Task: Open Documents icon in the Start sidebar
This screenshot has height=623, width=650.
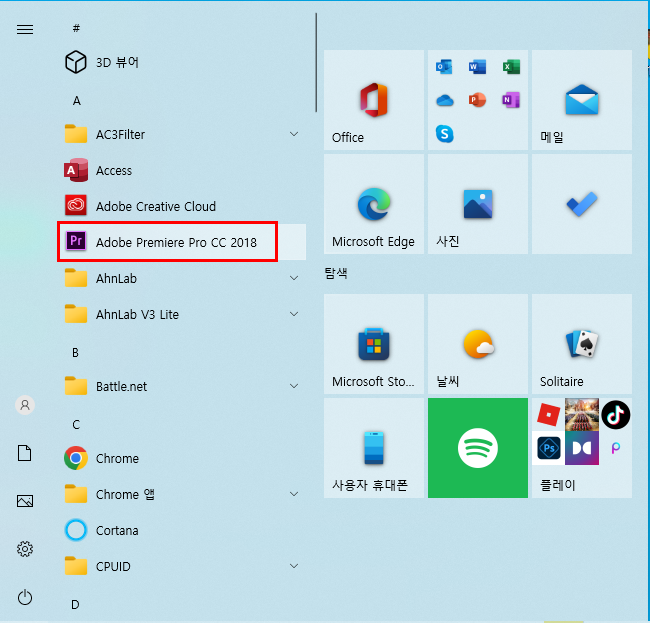Action: pyautogui.click(x=25, y=453)
